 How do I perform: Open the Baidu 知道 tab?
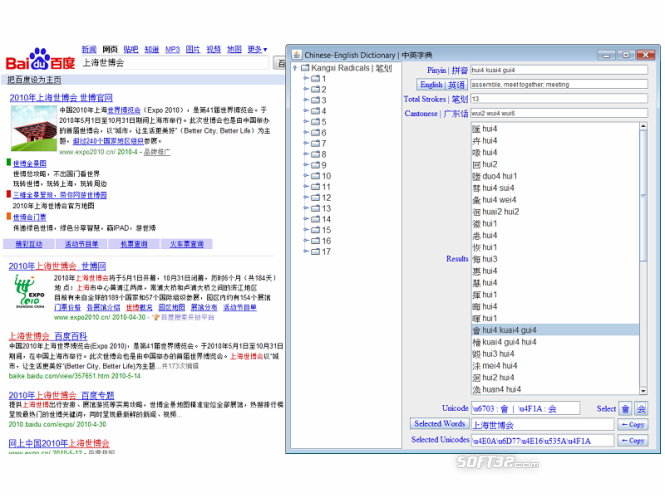[151, 49]
